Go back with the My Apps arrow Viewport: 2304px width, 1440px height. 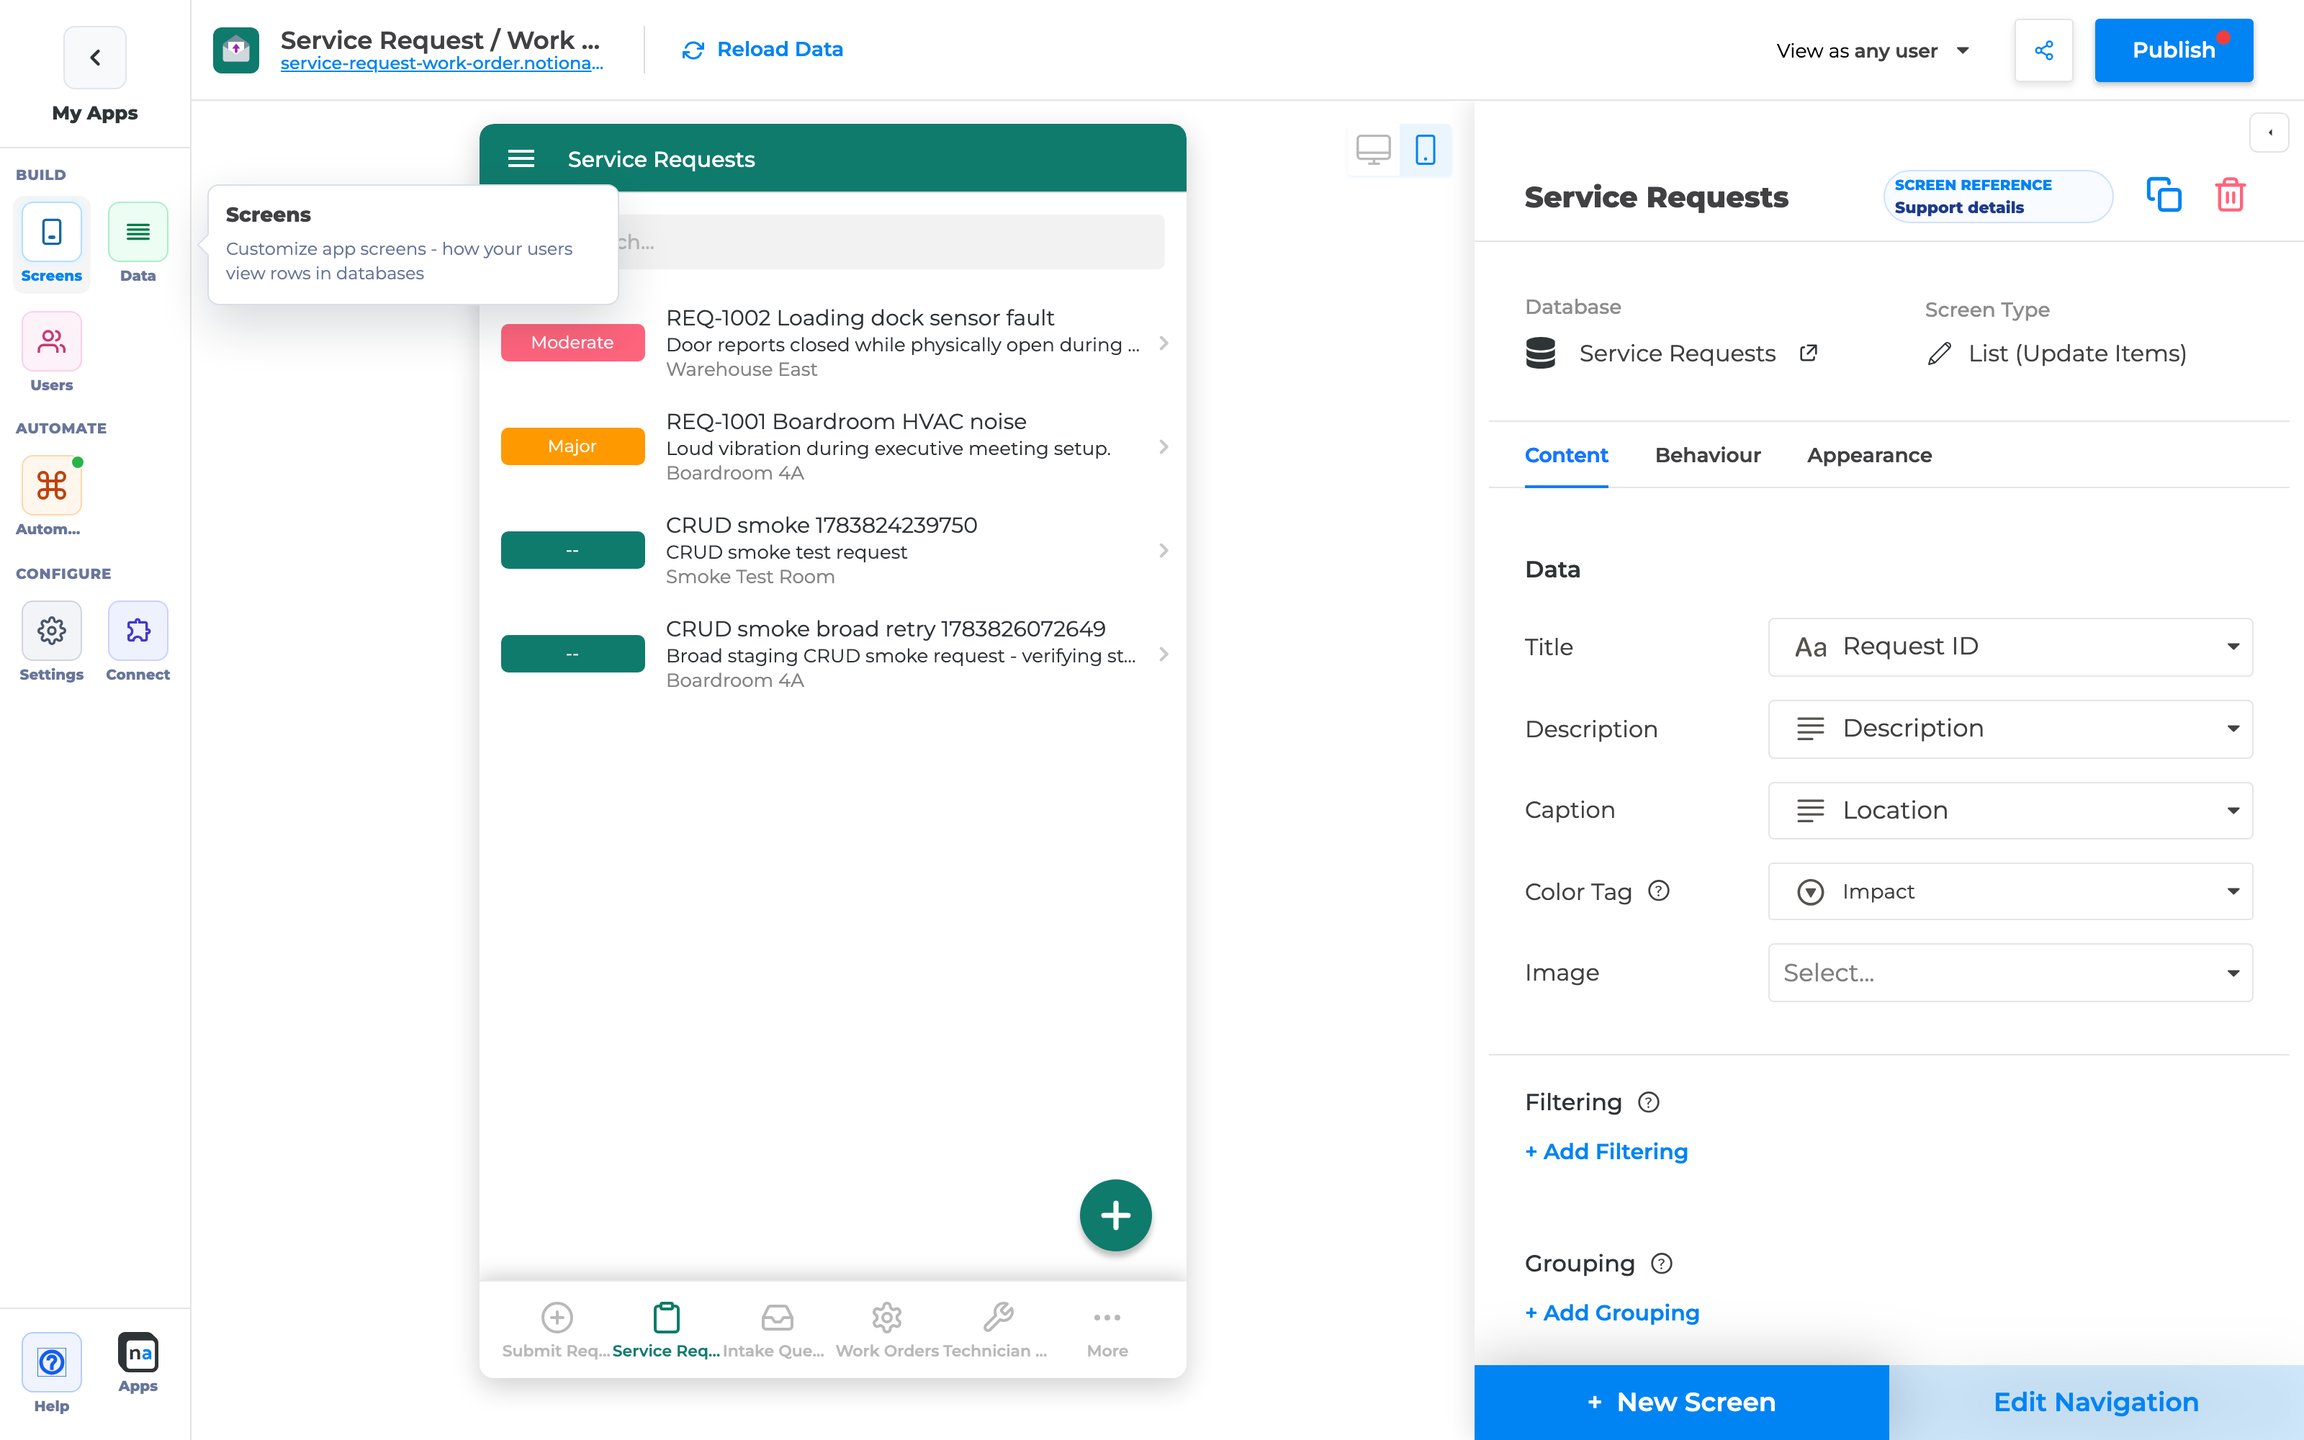[95, 58]
